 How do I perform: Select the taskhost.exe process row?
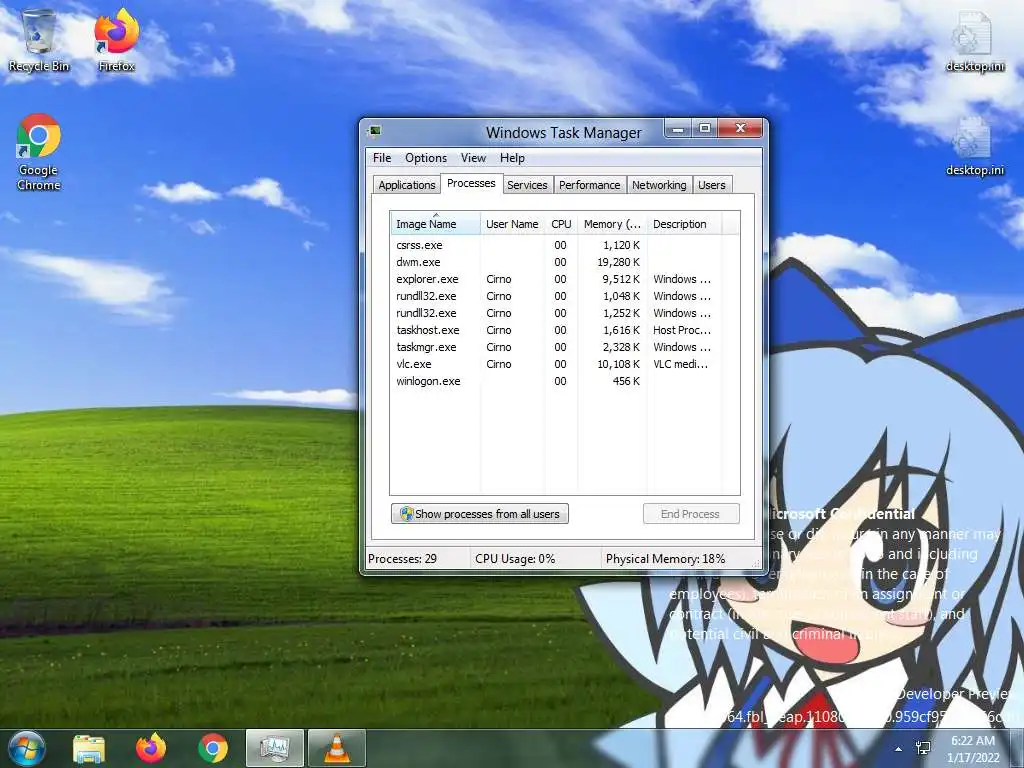[565, 330]
